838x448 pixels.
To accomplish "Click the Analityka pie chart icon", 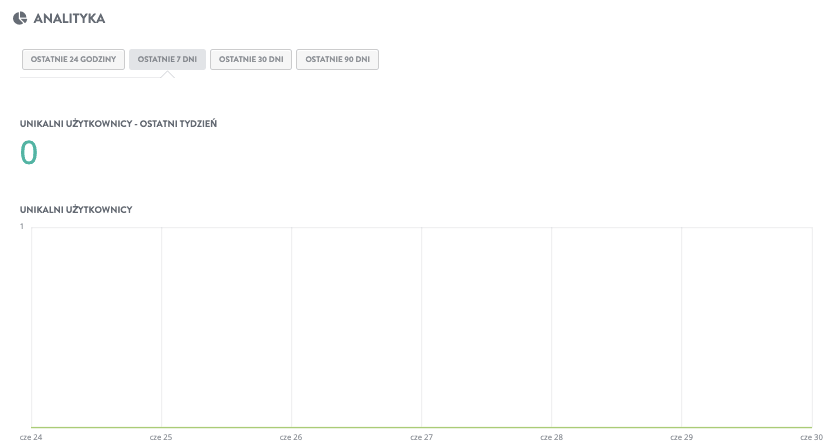I will [20, 18].
